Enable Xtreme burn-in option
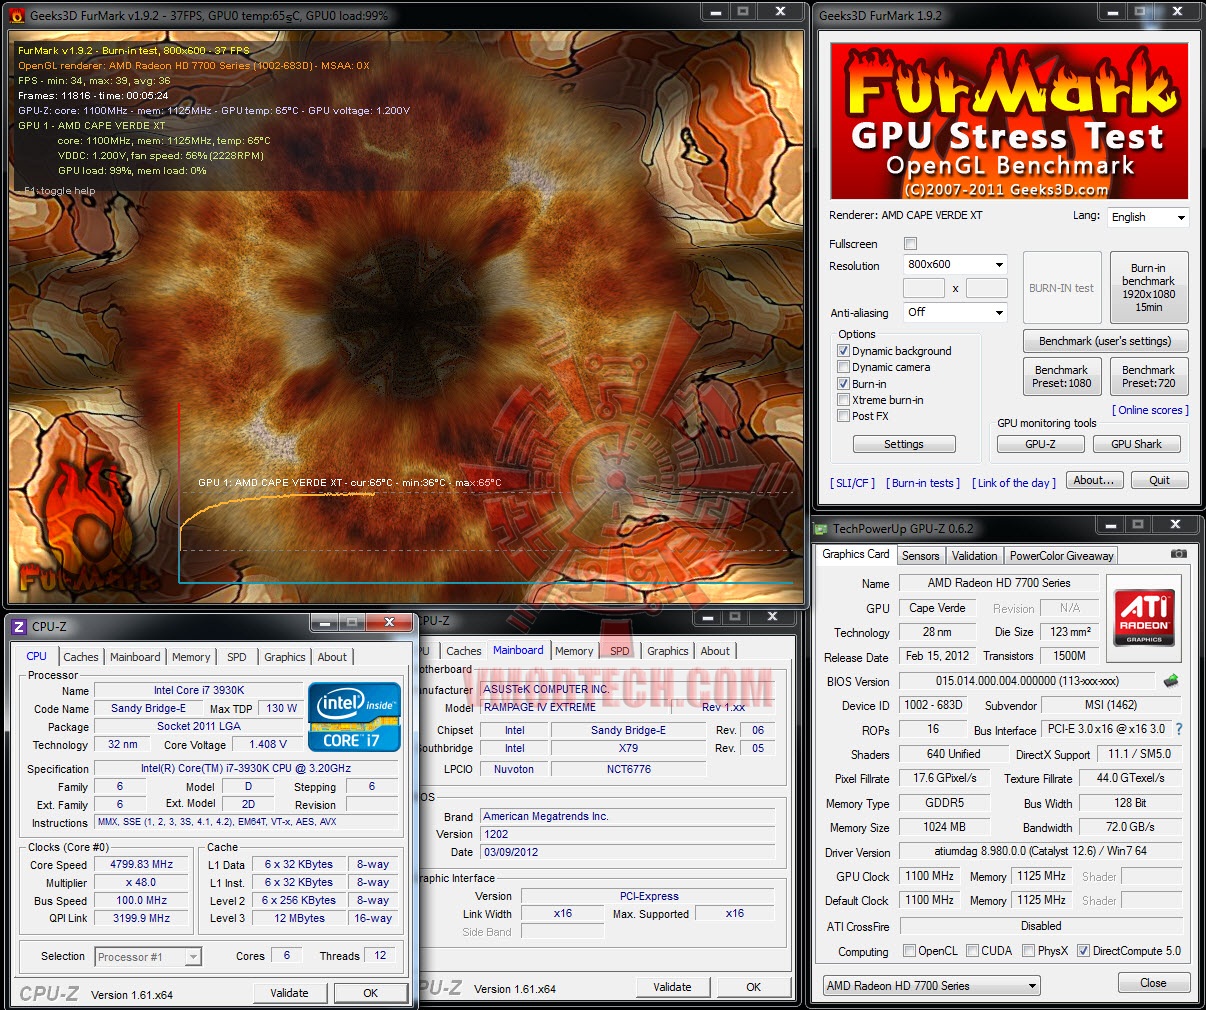The height and width of the screenshot is (1010, 1206). click(843, 400)
